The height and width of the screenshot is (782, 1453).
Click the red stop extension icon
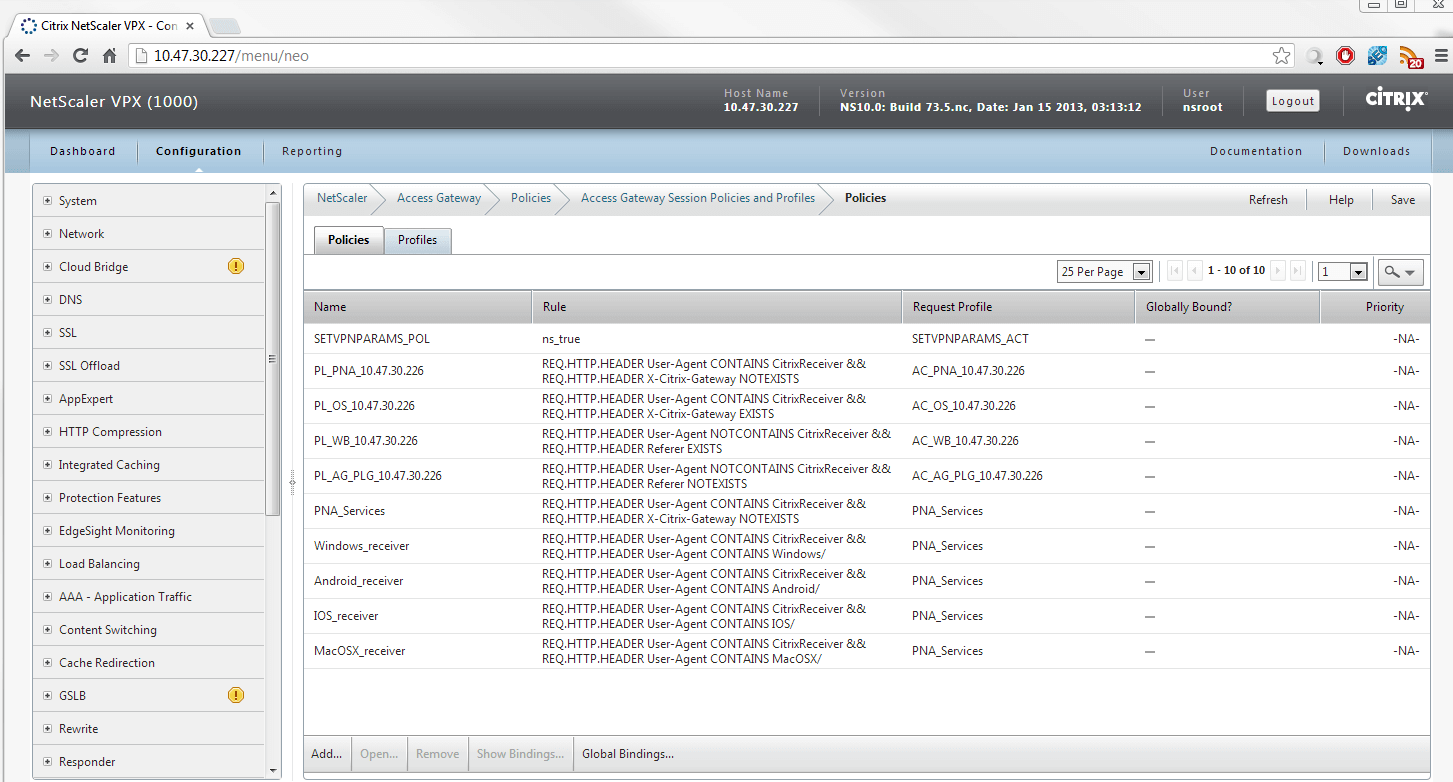click(1346, 56)
